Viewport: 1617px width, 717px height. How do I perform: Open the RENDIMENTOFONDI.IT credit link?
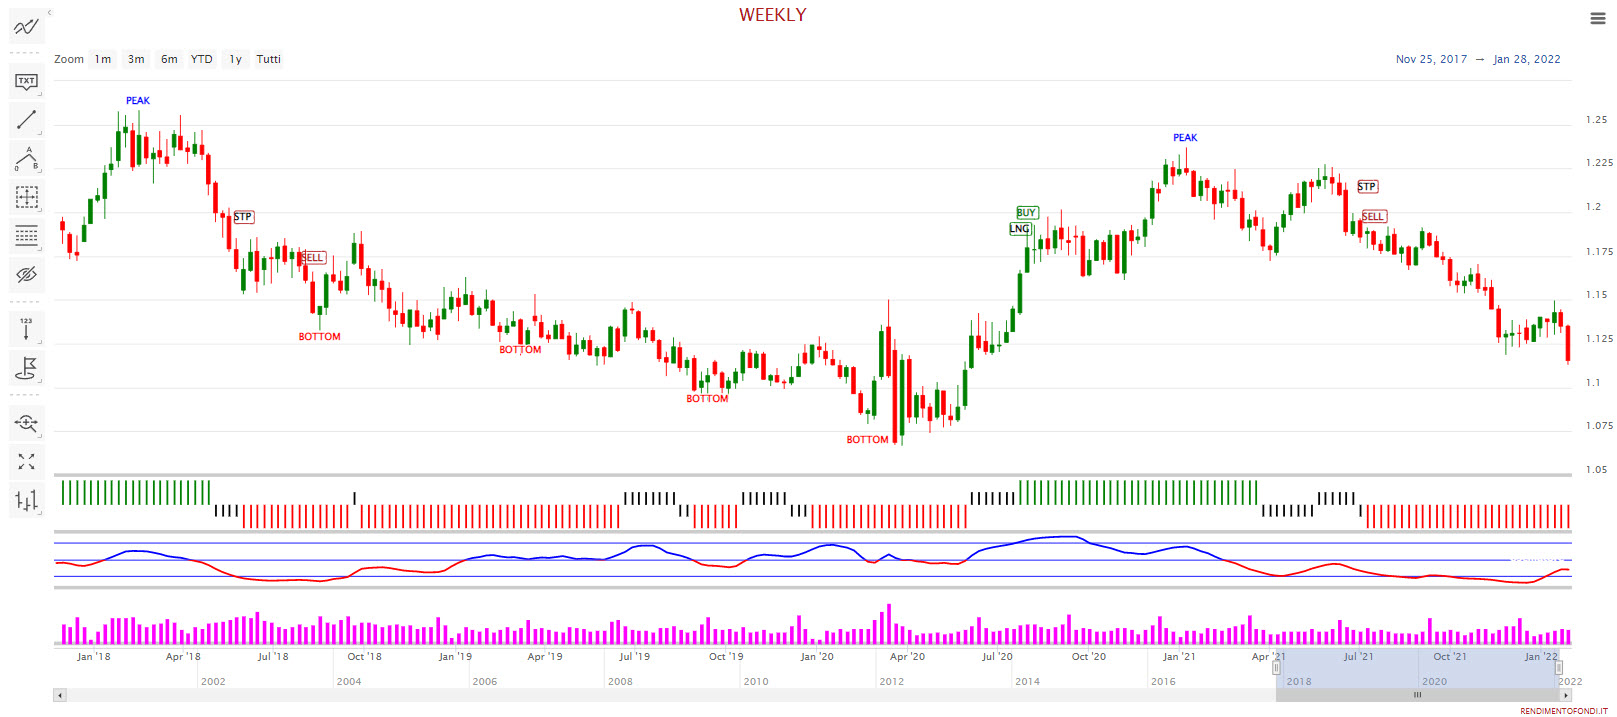tap(1564, 711)
